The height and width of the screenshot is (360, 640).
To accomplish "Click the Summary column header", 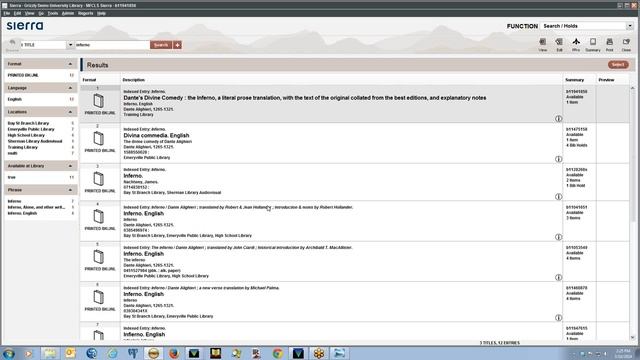I will tap(575, 80).
